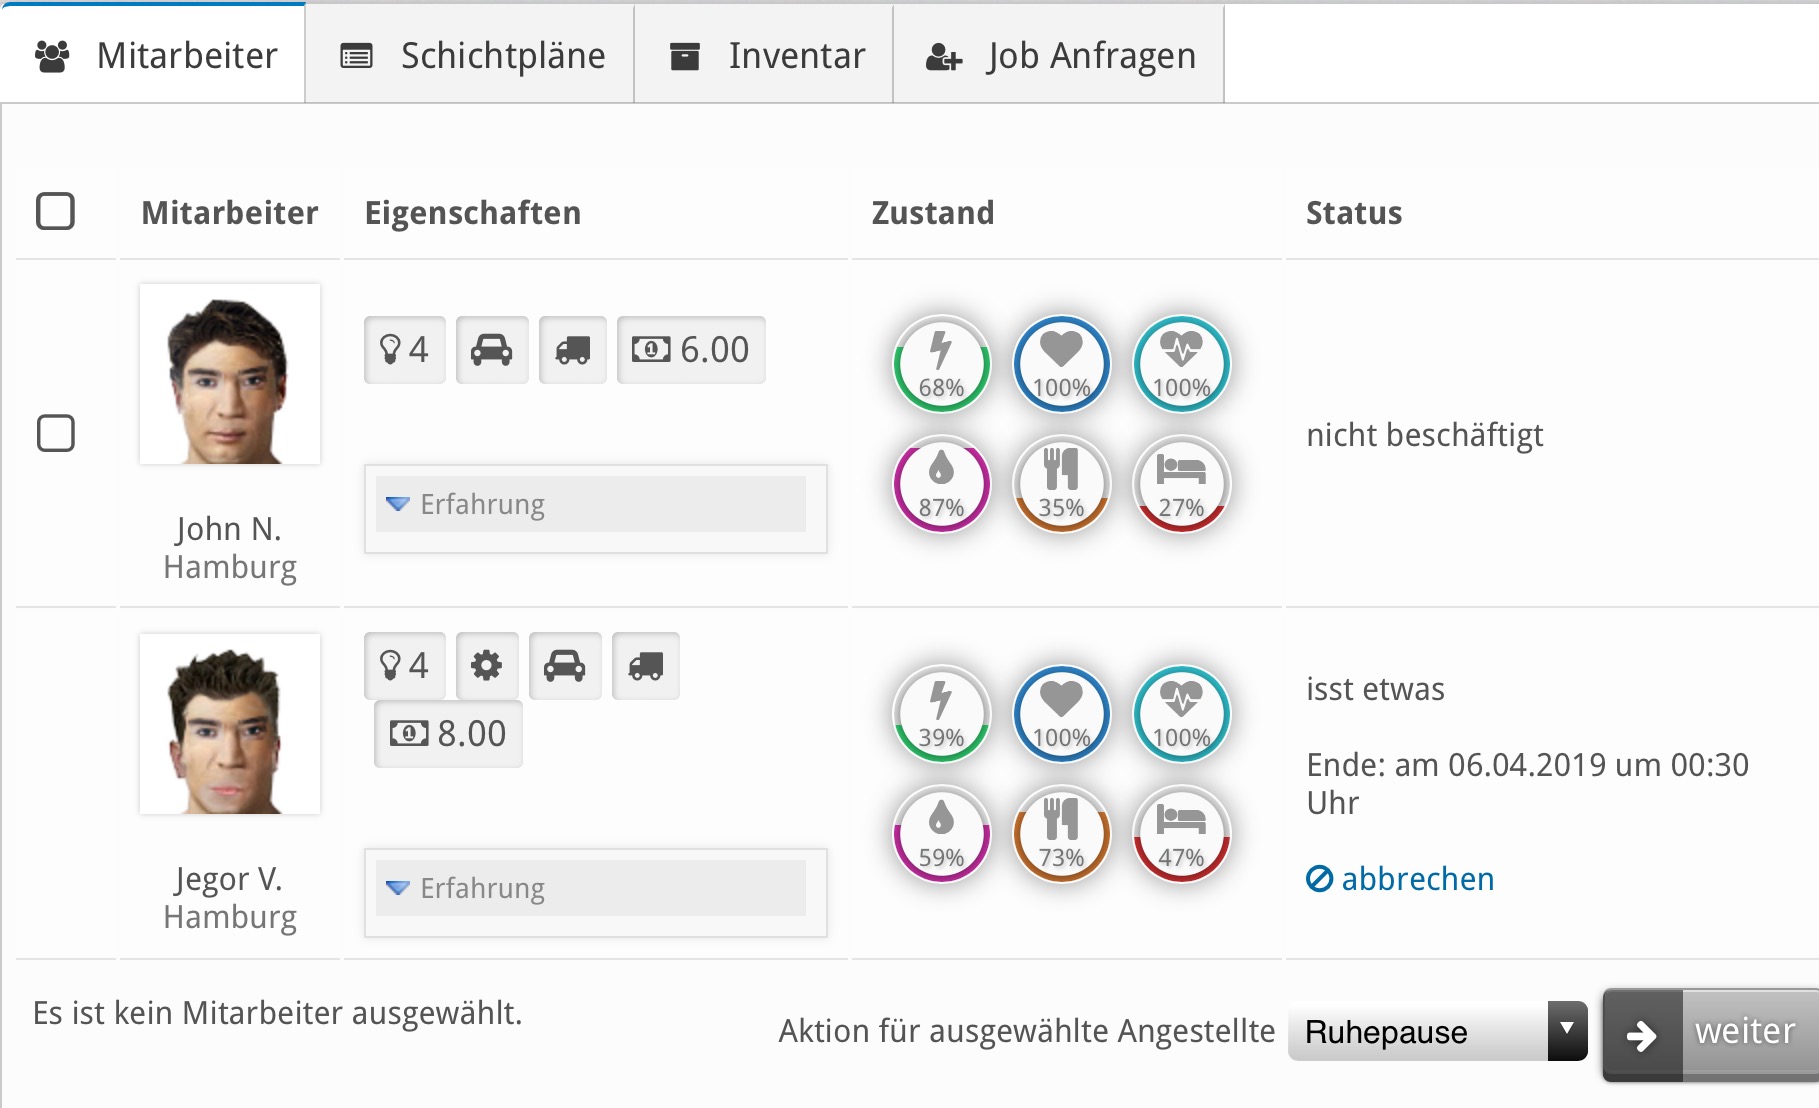
Task: Click Jegor V.'s gear skill icon
Action: tap(487, 666)
